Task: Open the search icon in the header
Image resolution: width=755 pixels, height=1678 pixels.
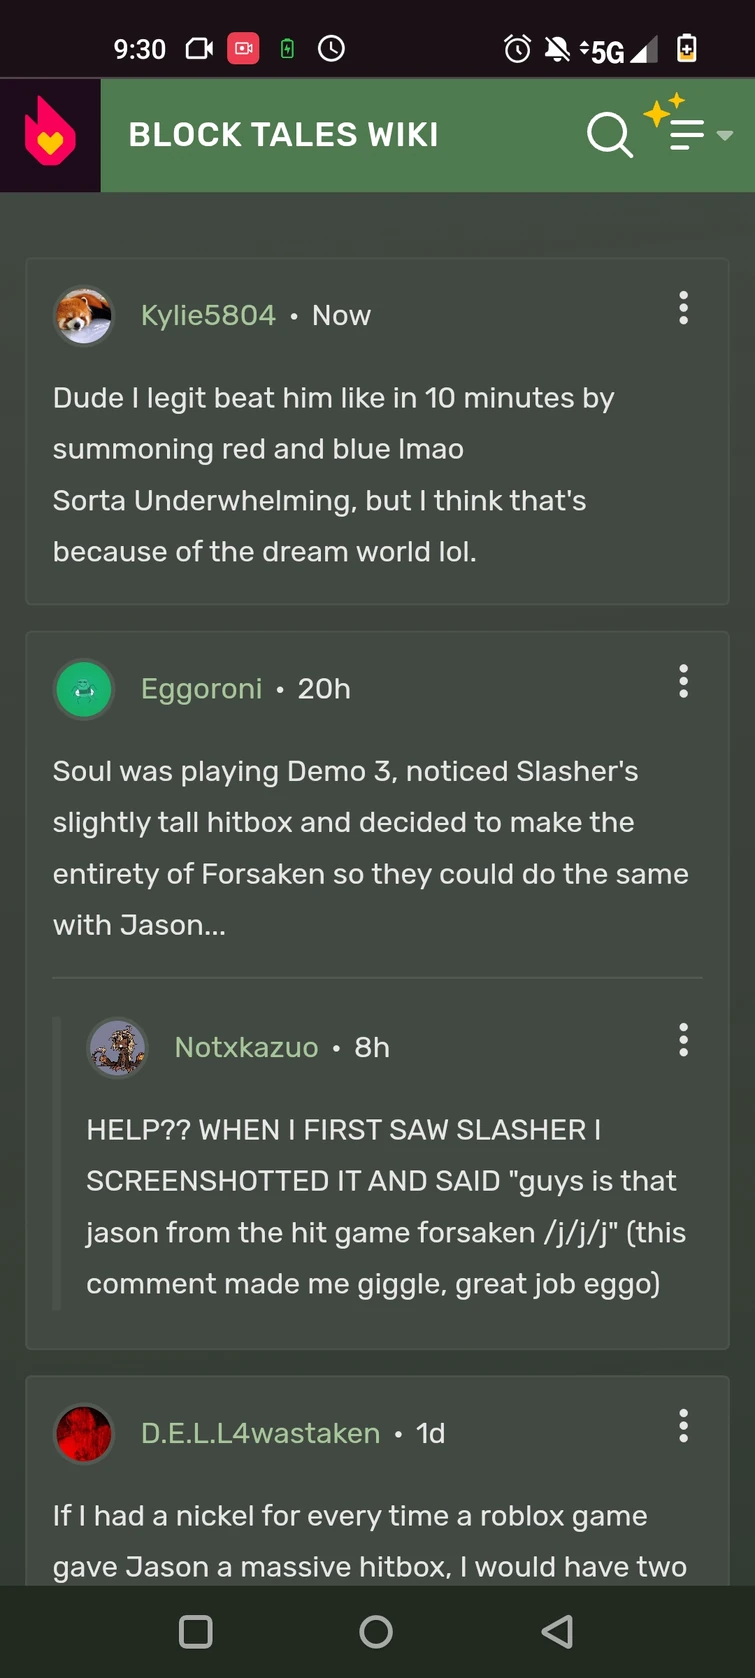Action: click(610, 134)
